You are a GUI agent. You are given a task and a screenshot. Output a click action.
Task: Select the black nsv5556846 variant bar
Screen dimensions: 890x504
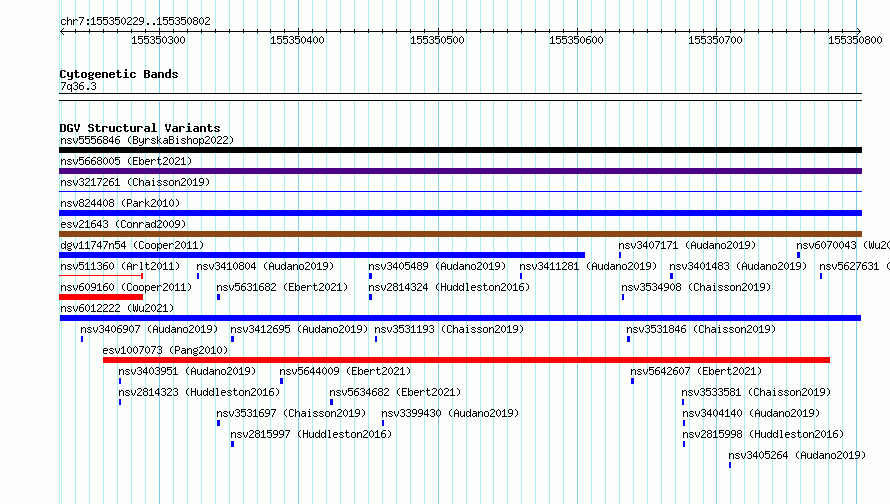click(460, 150)
